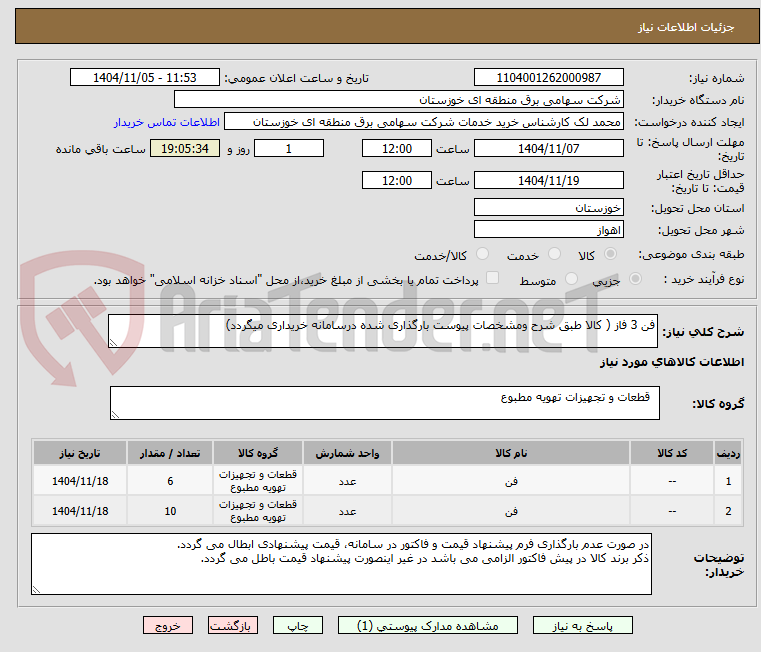Click the response deadline time 12:00
761x652 pixels.
397,148
